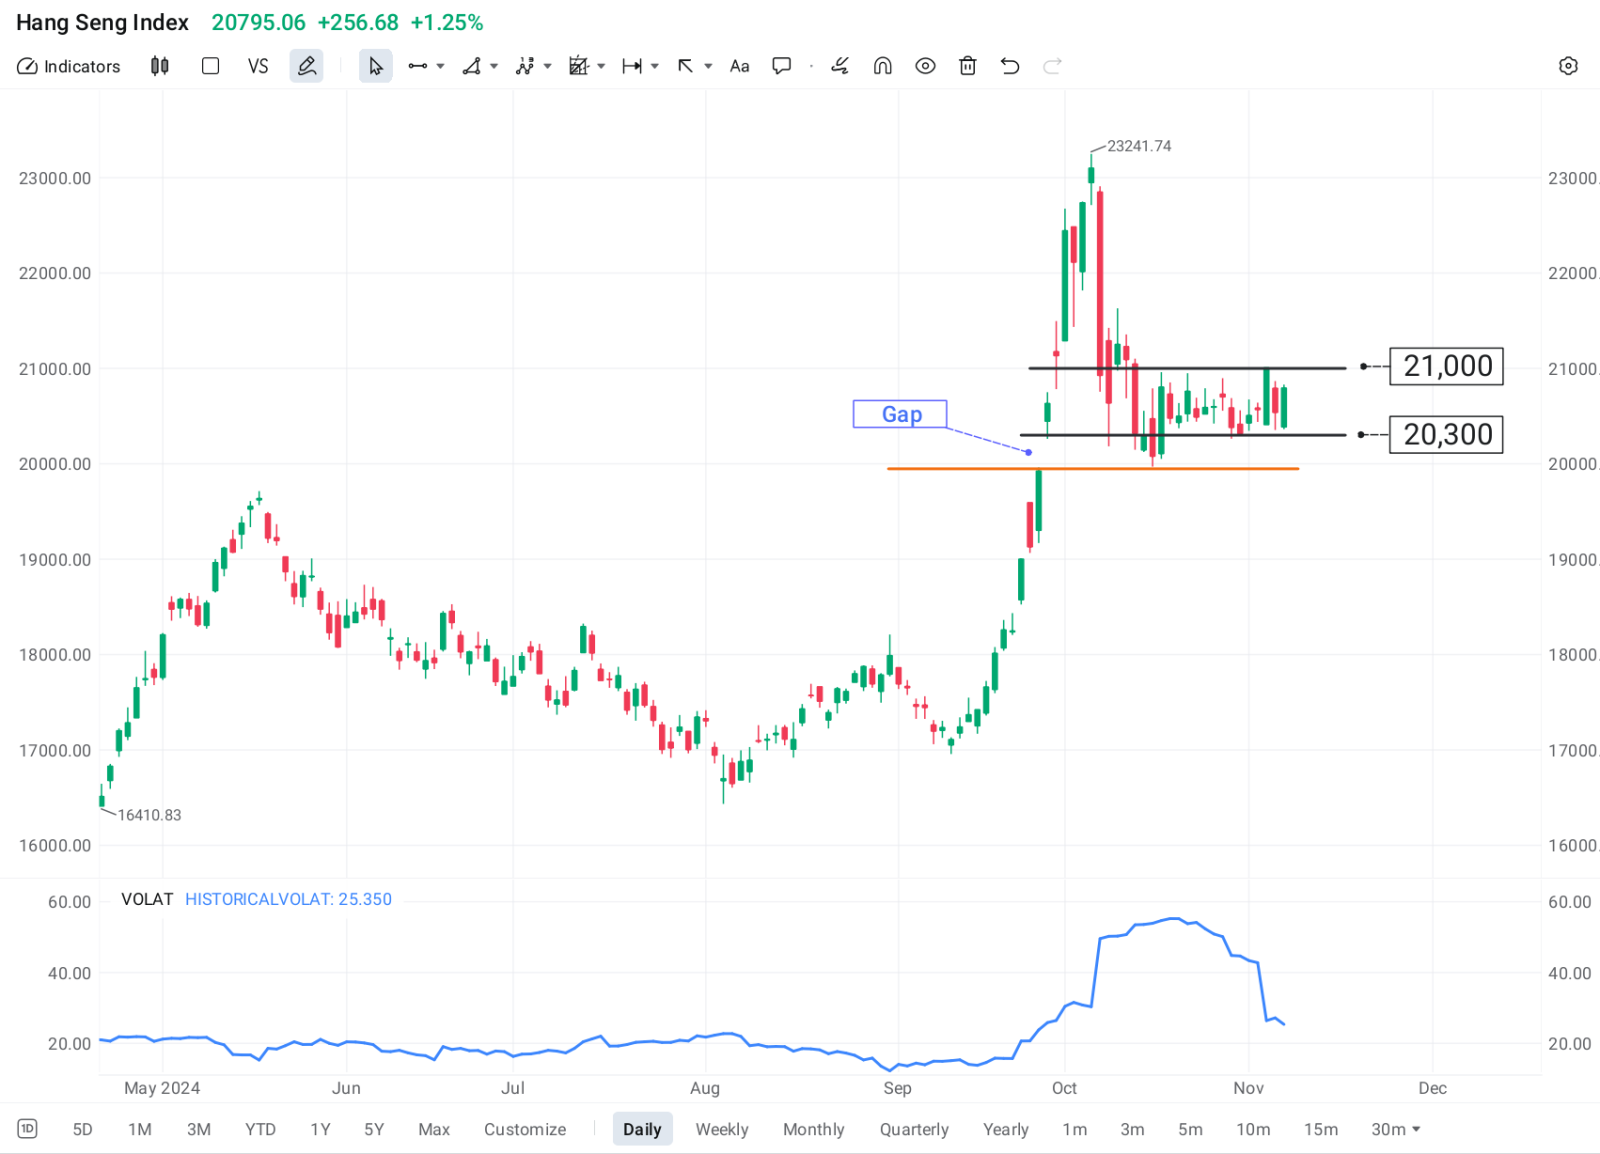
Task: Switch to 10m interval
Action: coord(1253,1129)
